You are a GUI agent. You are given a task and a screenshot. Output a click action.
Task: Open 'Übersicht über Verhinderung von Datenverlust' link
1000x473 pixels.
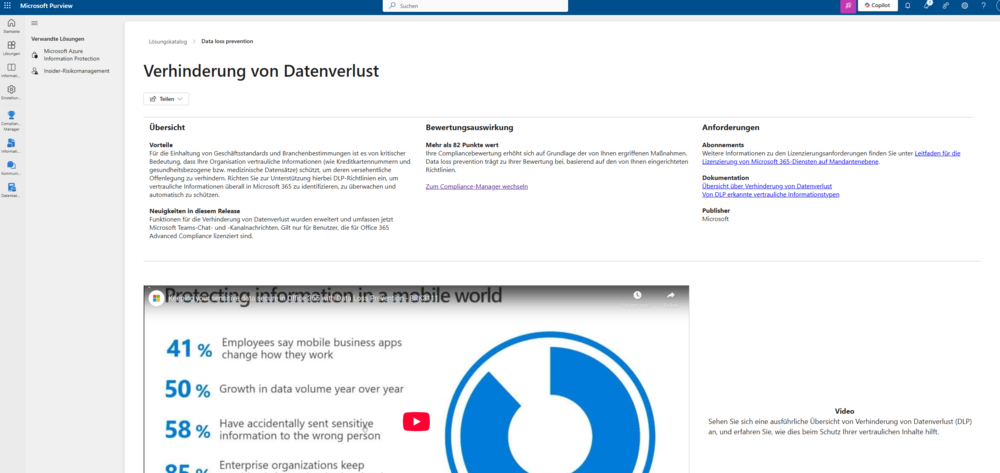[x=766, y=186]
